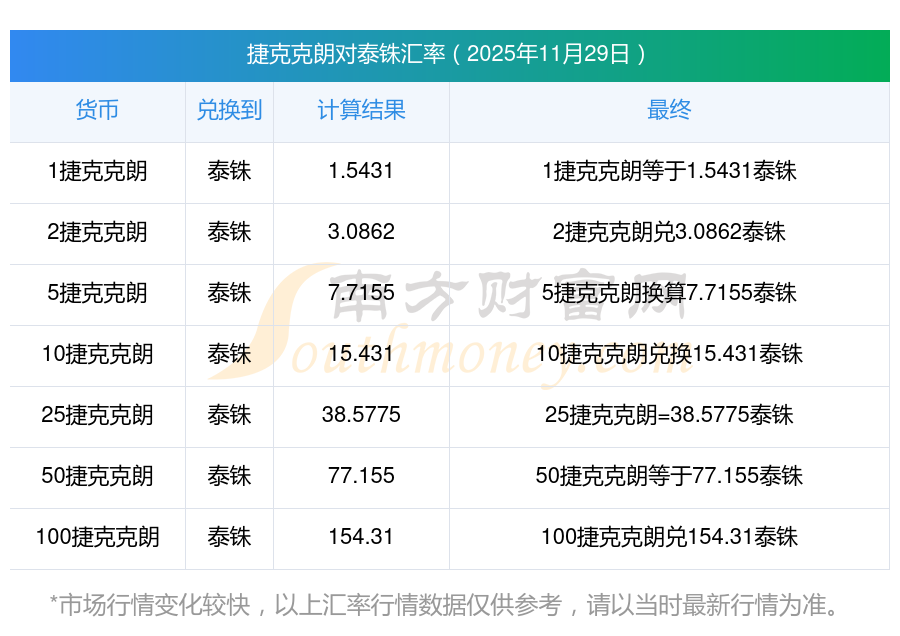
Task: Select the text 5捷克克朗换算7.7155泰铢
Action: pyautogui.click(x=669, y=293)
